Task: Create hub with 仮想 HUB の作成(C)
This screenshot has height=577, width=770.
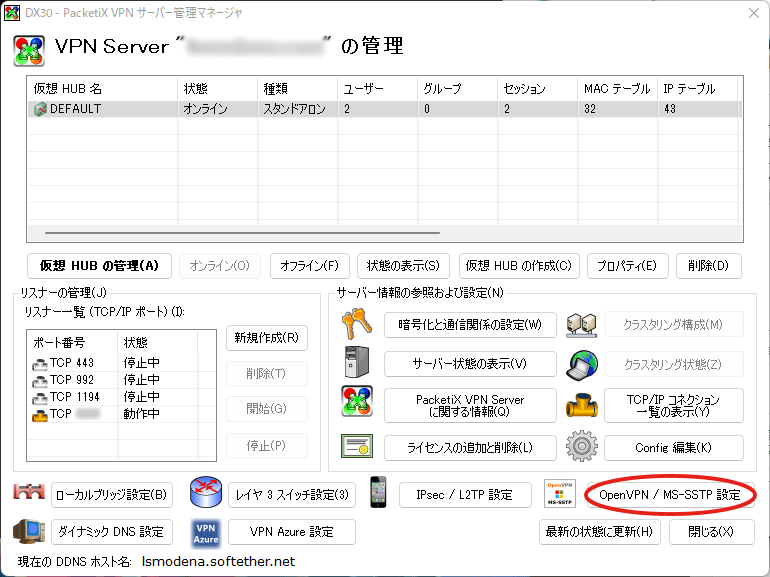Action: pos(519,266)
